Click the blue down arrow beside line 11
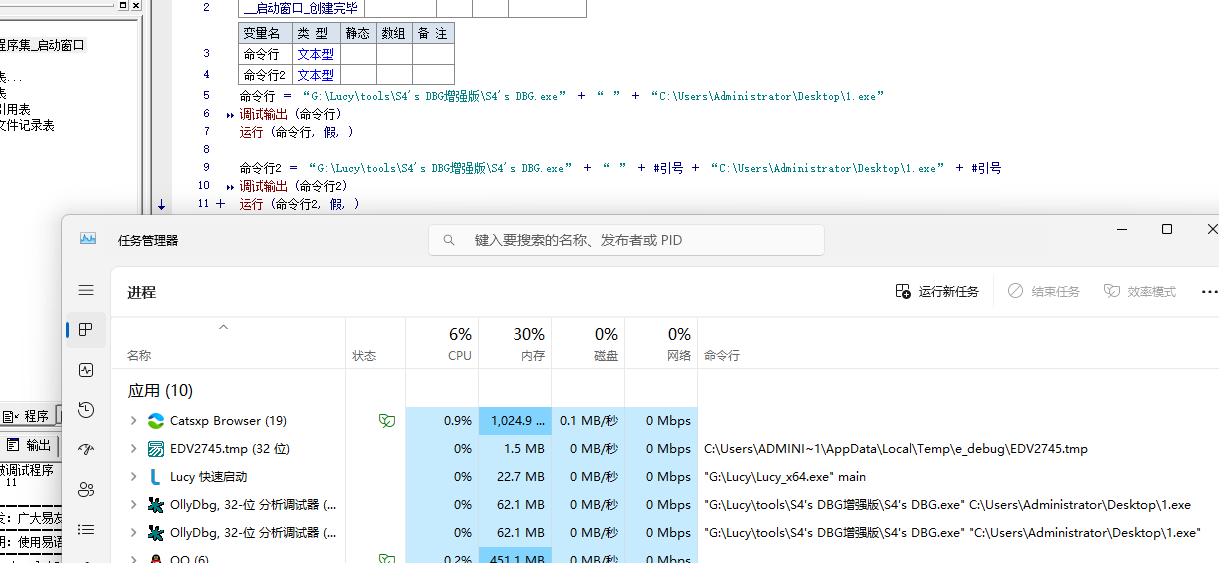The image size is (1219, 563). tap(161, 205)
